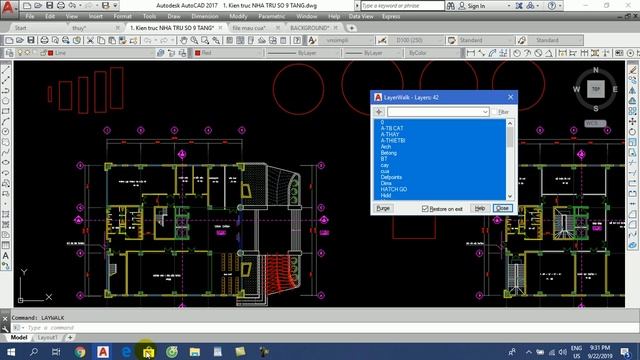
Task: Click the LayerWalk list scrollbar down arrow
Action: pyautogui.click(x=510, y=196)
